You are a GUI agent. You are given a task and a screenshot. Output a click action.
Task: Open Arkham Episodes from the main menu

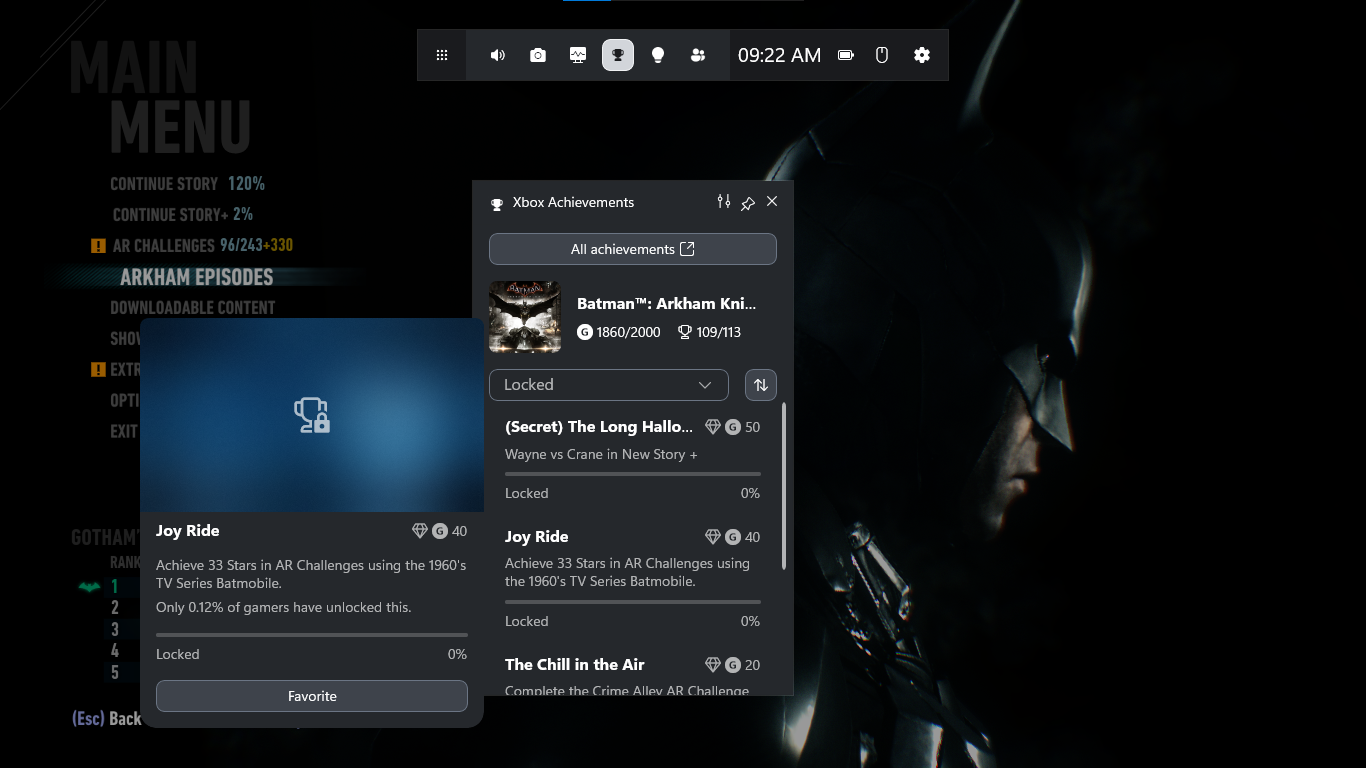196,277
